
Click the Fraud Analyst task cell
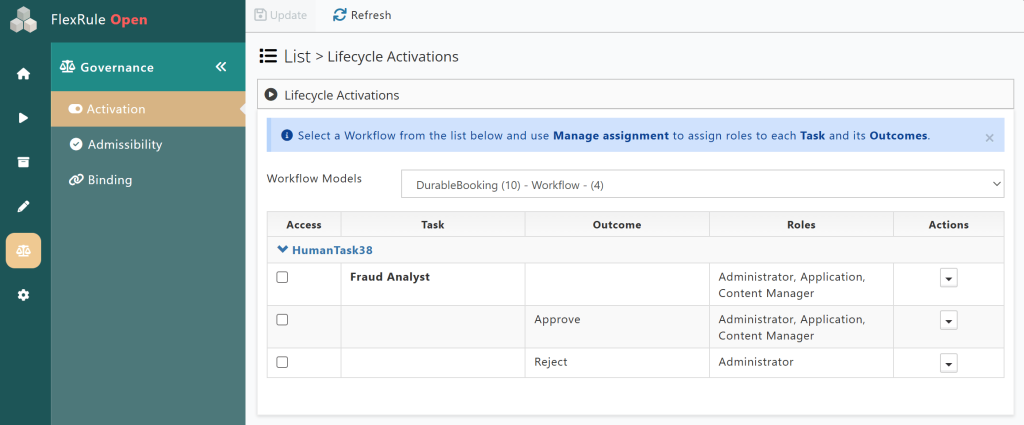(x=433, y=285)
